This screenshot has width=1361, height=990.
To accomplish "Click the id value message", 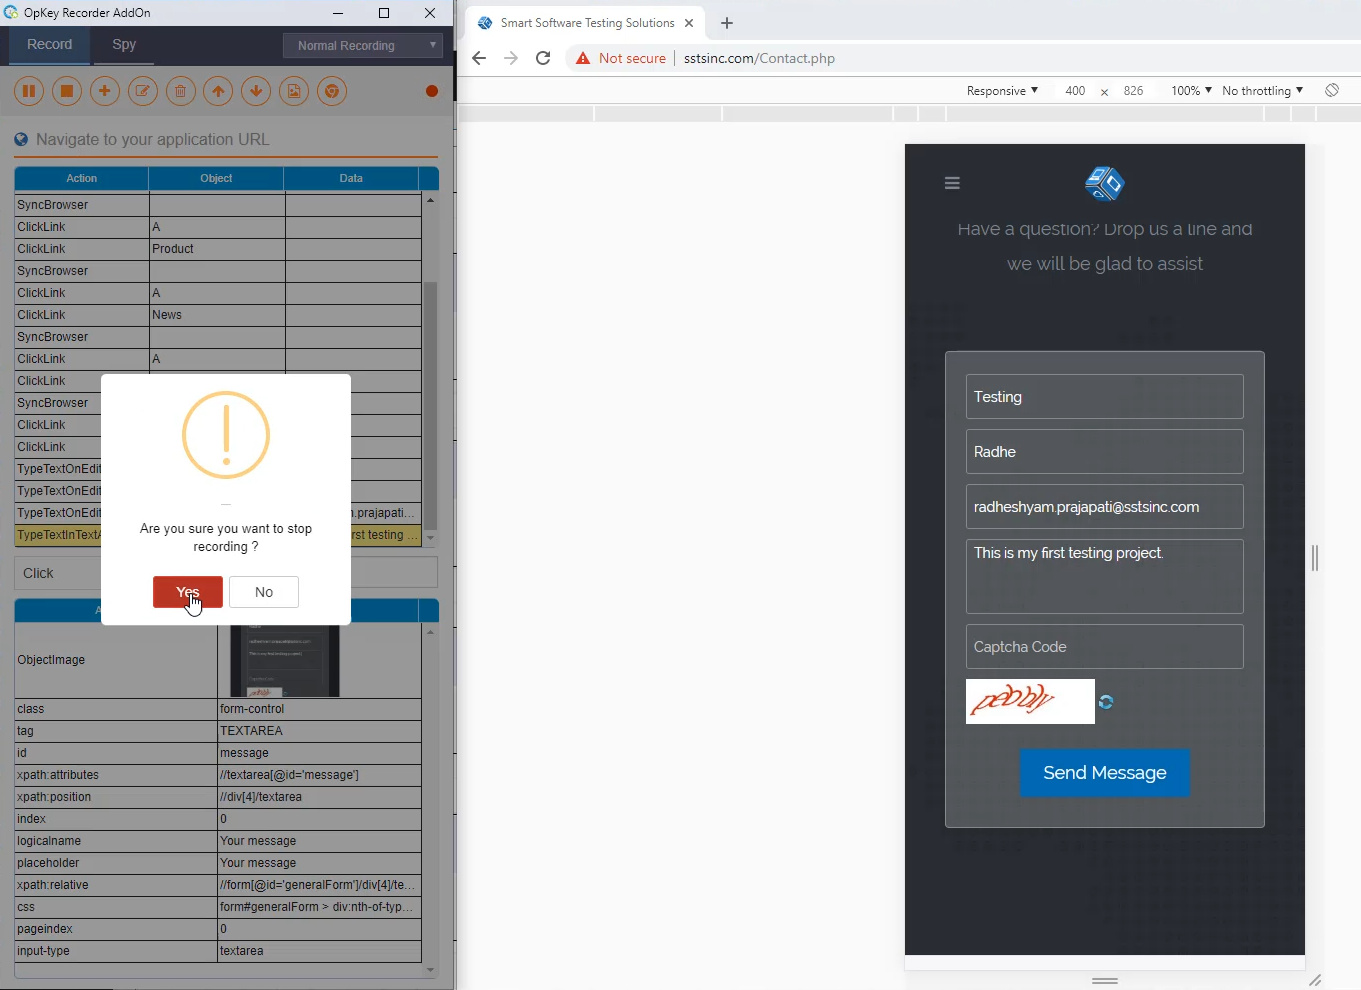I will click(x=319, y=753).
